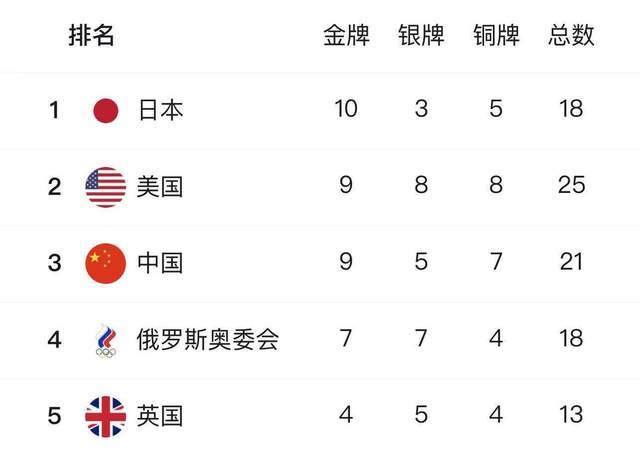Select the 铜牌 column header
640x452 pixels.
[x=496, y=35]
